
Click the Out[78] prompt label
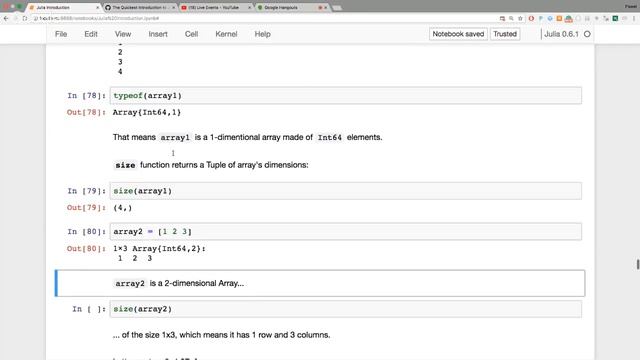pyautogui.click(x=86, y=112)
